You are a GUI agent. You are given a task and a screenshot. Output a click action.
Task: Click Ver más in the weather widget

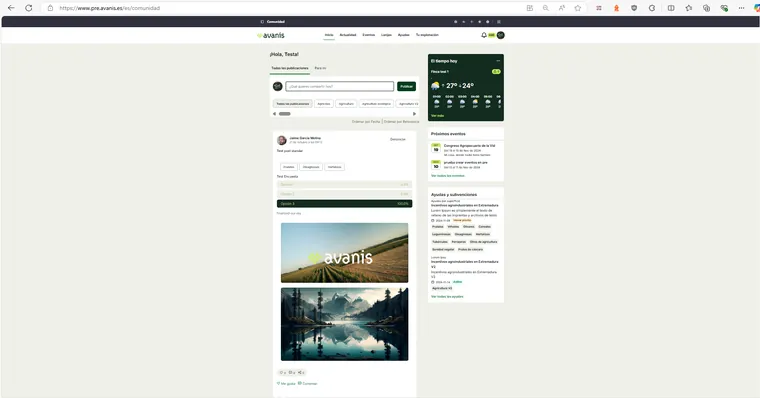pos(437,116)
